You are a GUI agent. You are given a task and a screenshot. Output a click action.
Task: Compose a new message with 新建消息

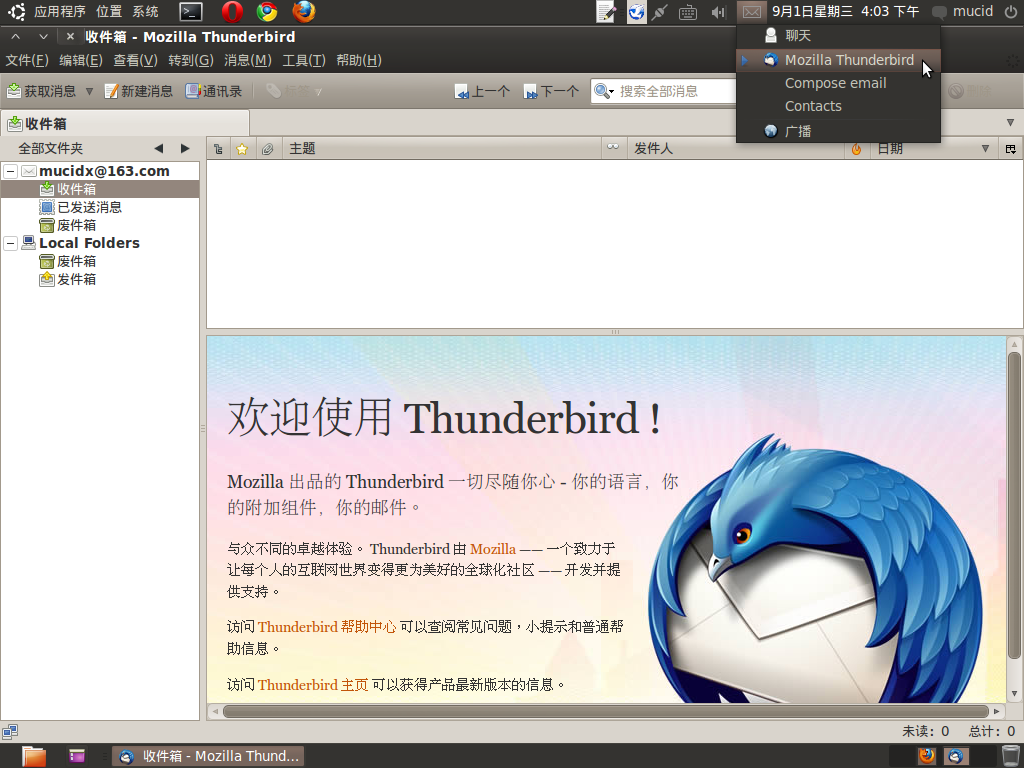(x=138, y=91)
